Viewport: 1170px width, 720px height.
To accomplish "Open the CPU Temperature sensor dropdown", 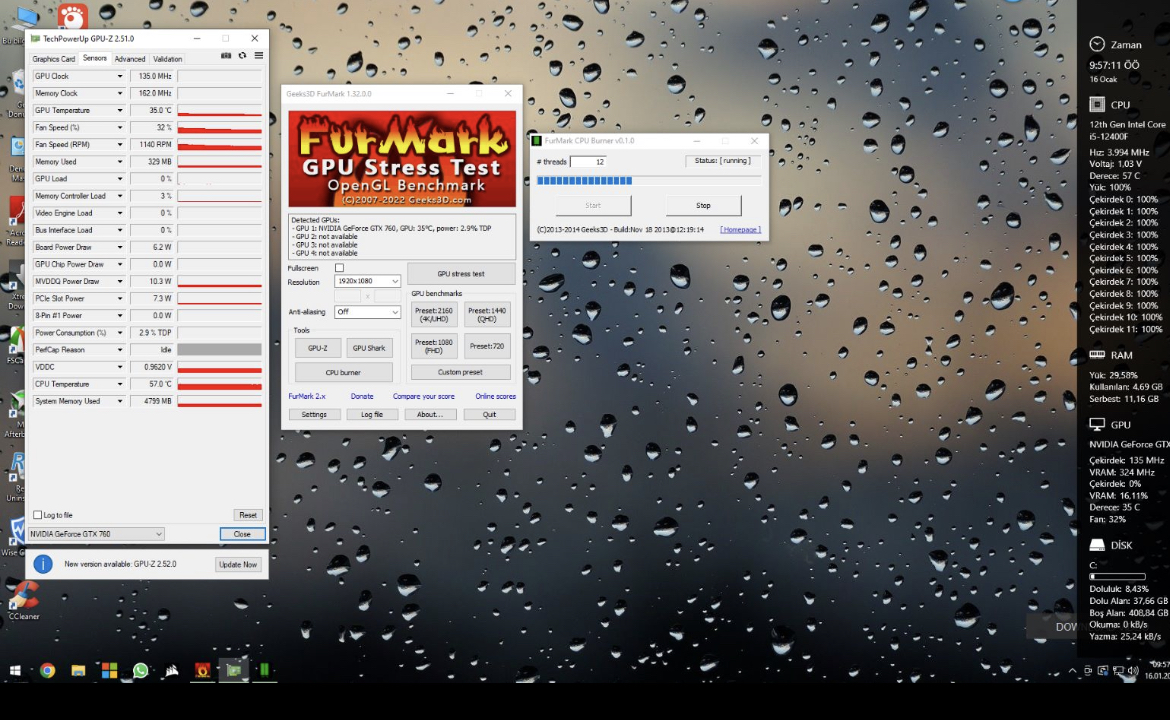I will [x=119, y=384].
